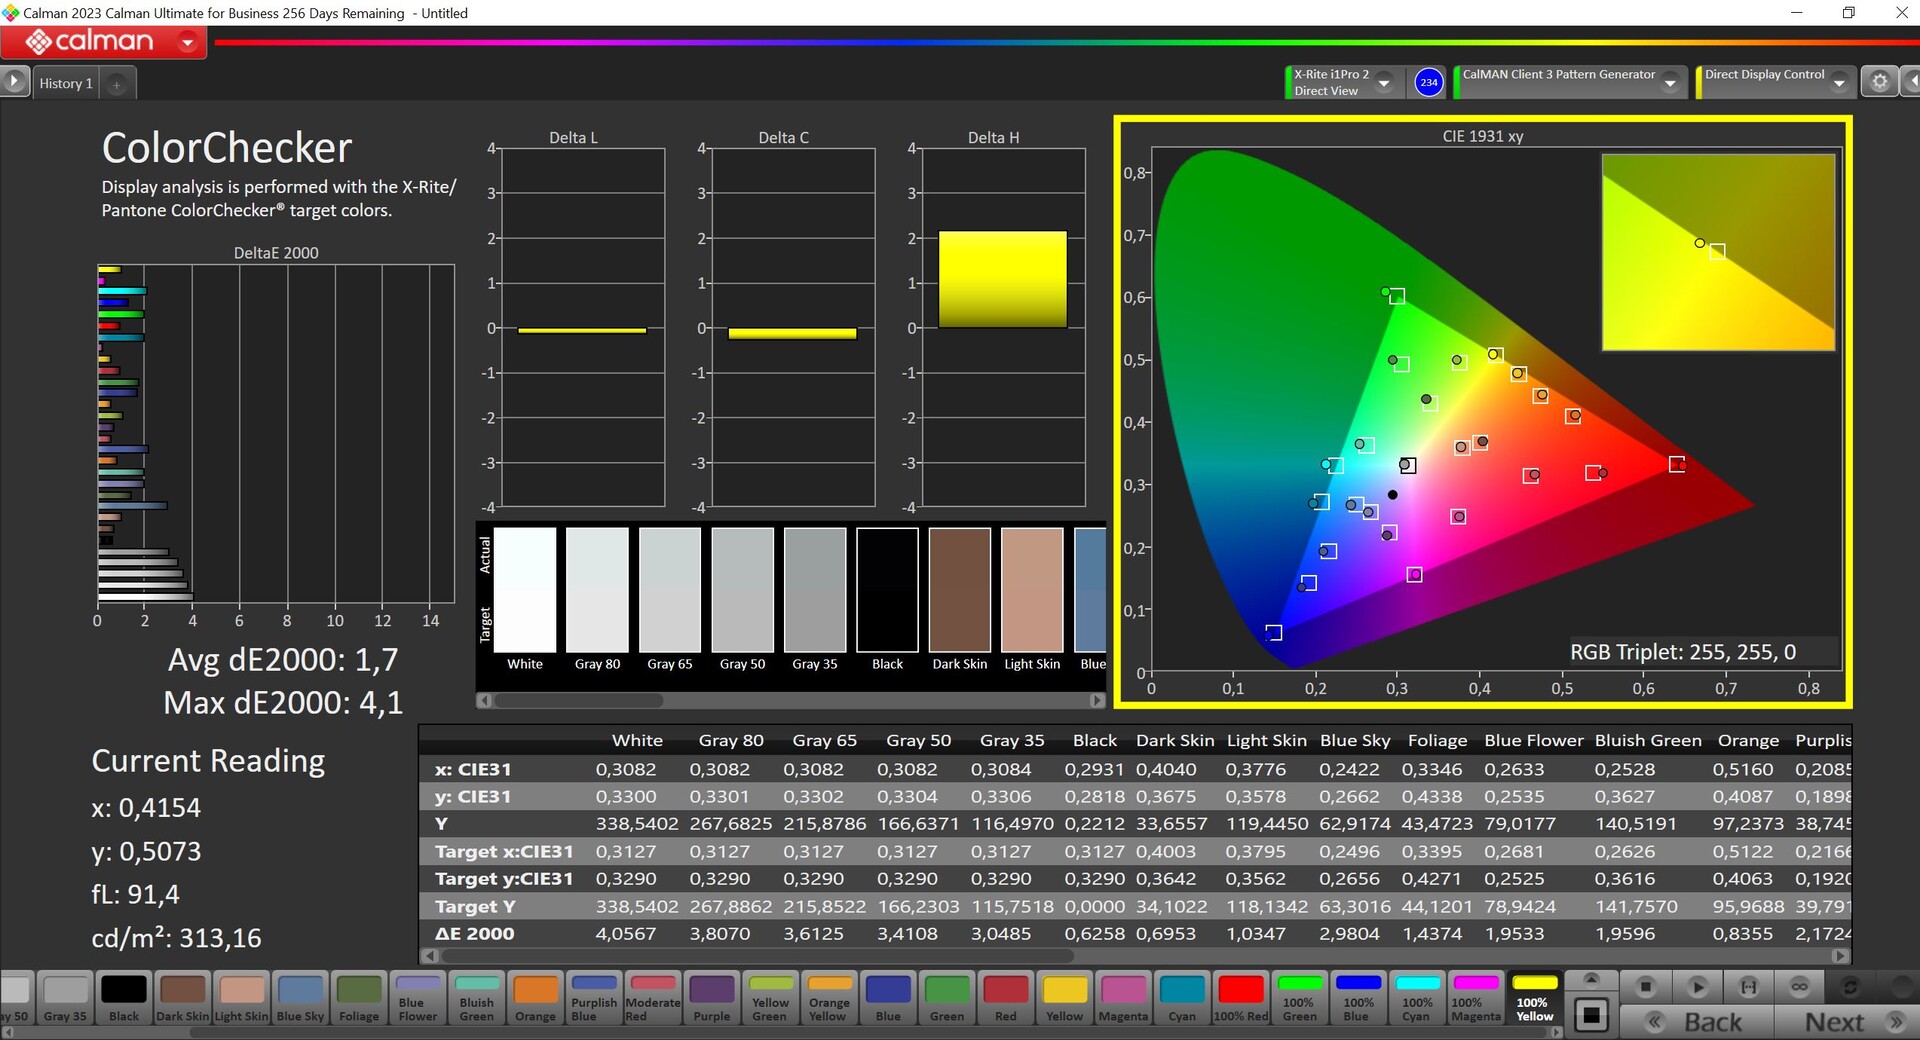Click the play read-series button
Image resolution: width=1920 pixels, height=1040 pixels.
tap(1697, 987)
